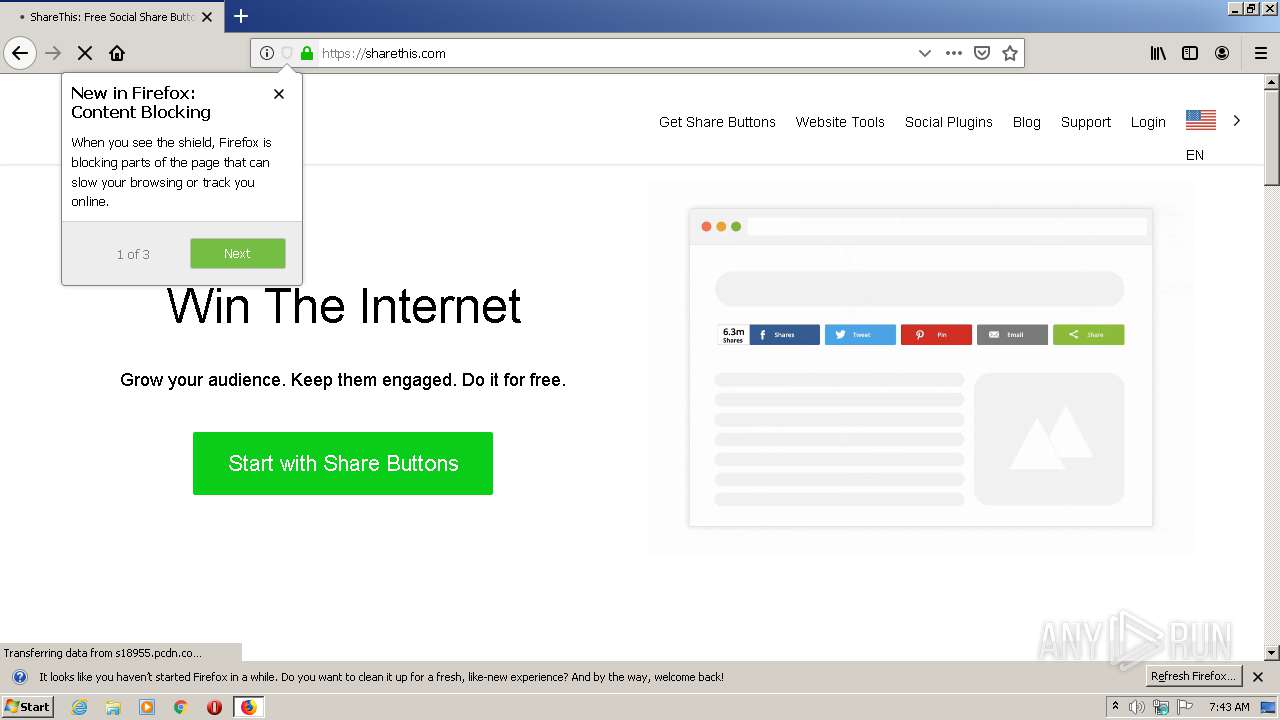Image resolution: width=1280 pixels, height=720 pixels.
Task: Open Windows Explorer folder on taskbar
Action: tap(113, 707)
